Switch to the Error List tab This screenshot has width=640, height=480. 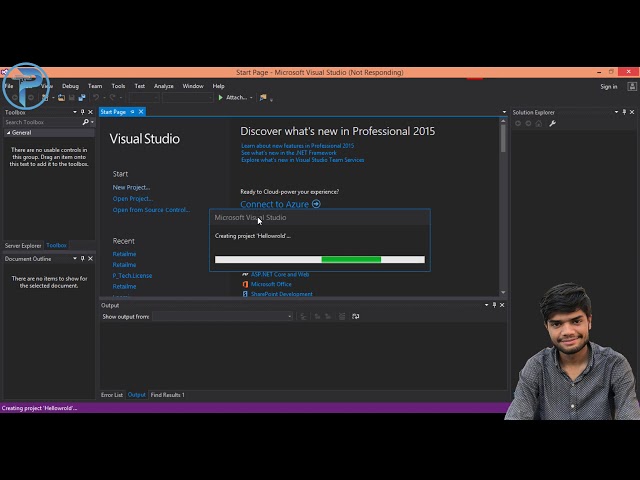(x=112, y=395)
